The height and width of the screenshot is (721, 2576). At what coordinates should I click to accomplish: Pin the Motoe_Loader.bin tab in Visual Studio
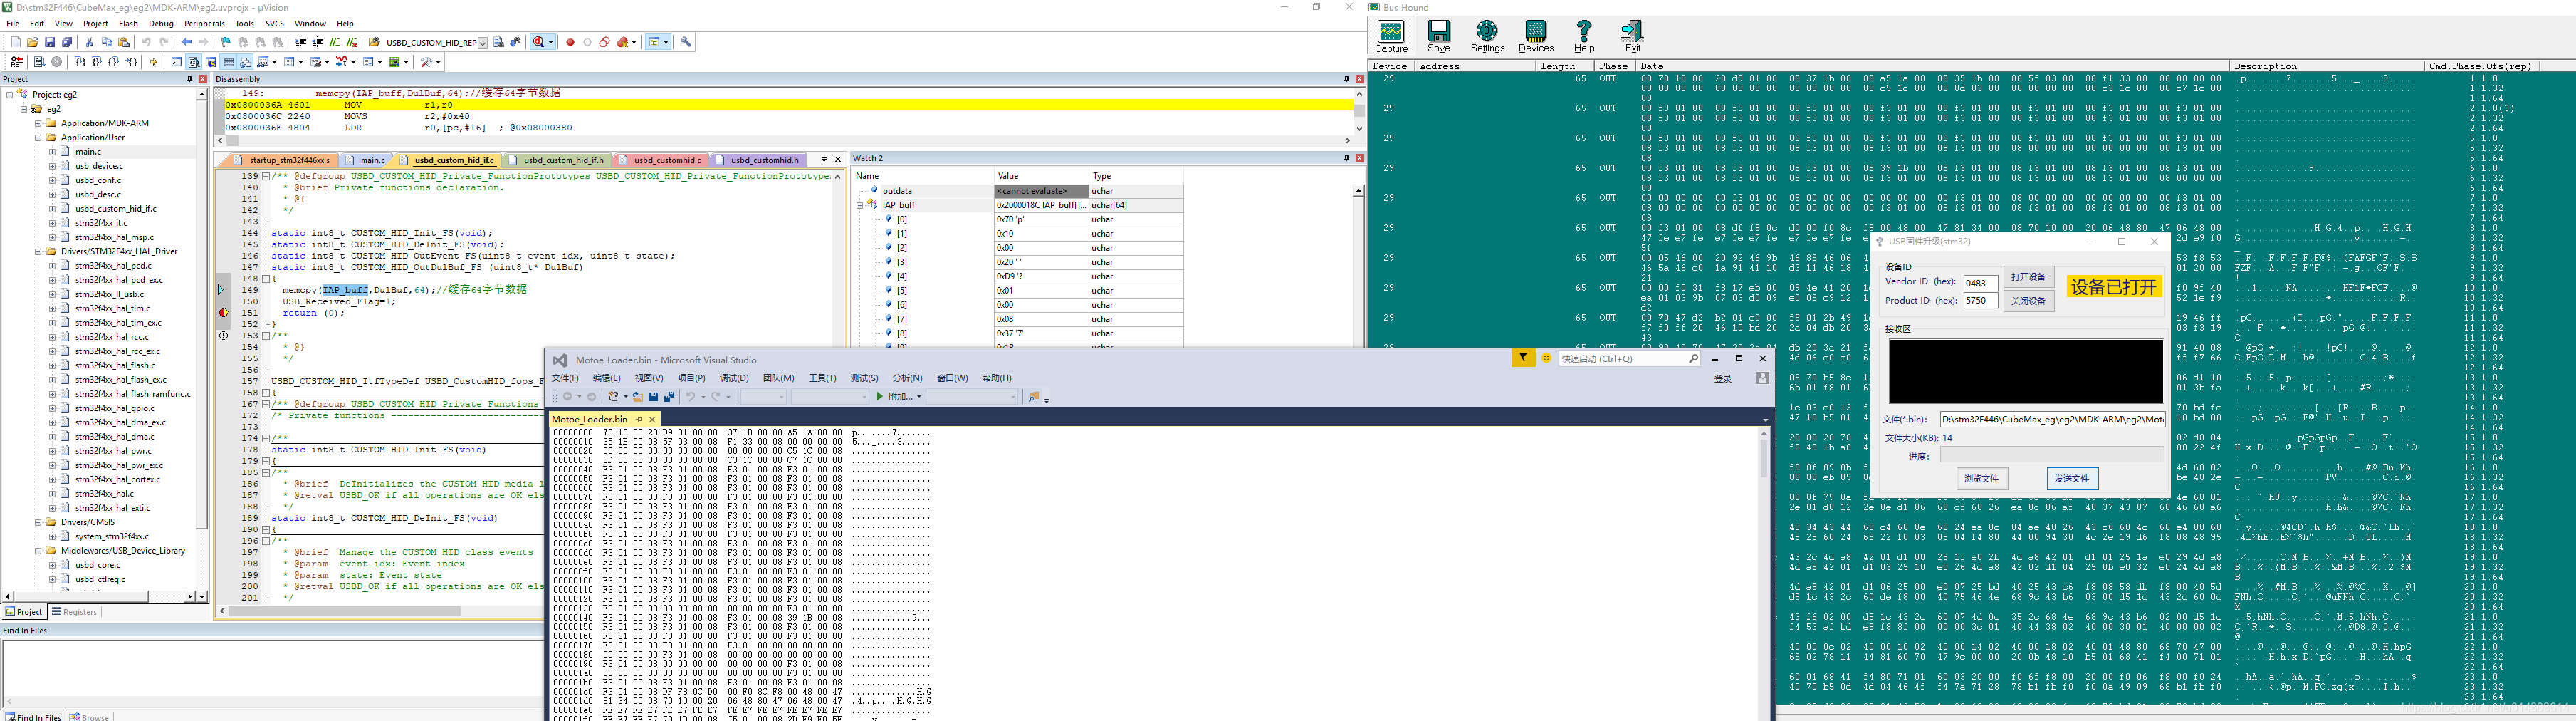point(639,420)
